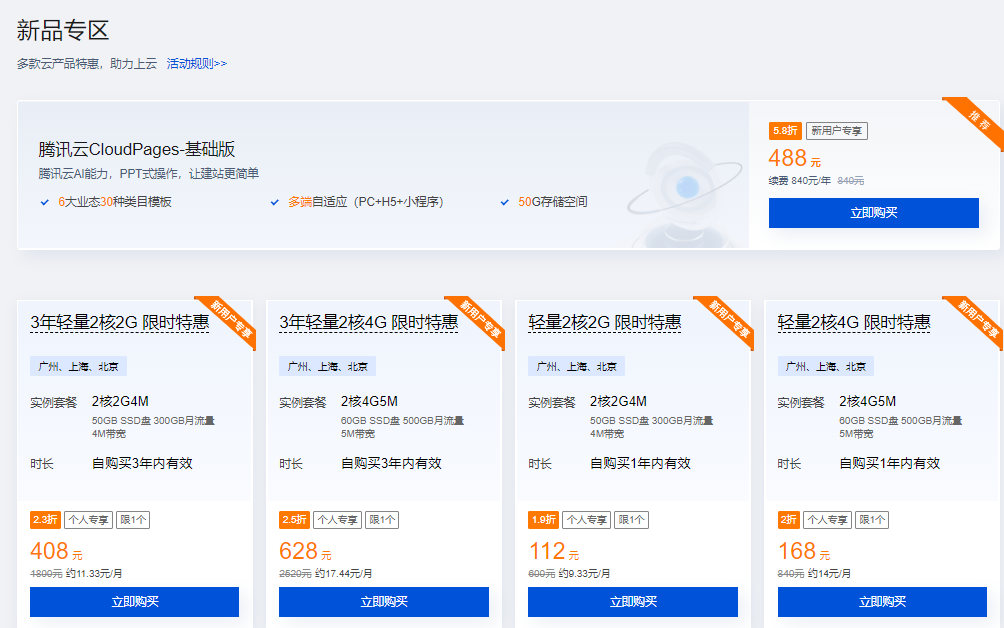Click region tag 广州、上海、北京 on 轻量2核2G card
1004x628 pixels.
pyautogui.click(x=576, y=366)
